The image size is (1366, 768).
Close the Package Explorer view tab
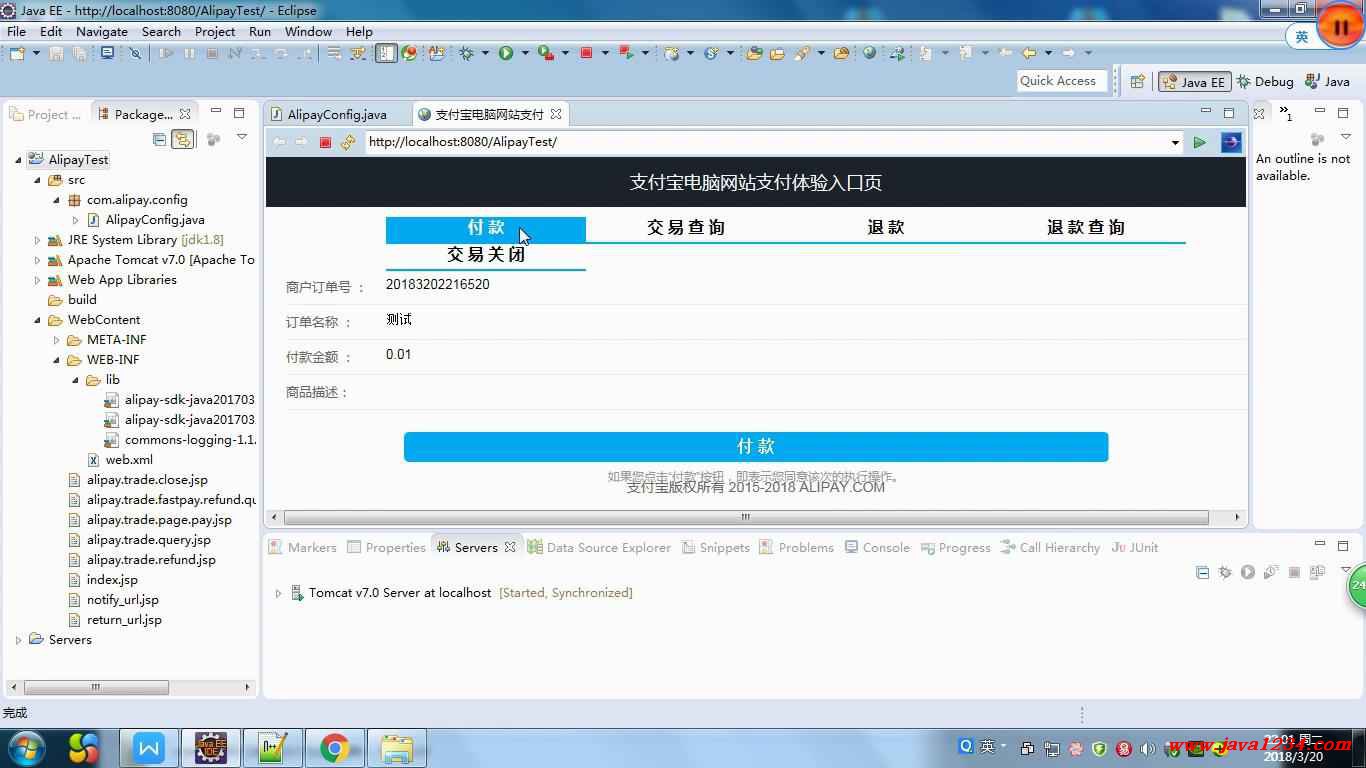point(184,114)
